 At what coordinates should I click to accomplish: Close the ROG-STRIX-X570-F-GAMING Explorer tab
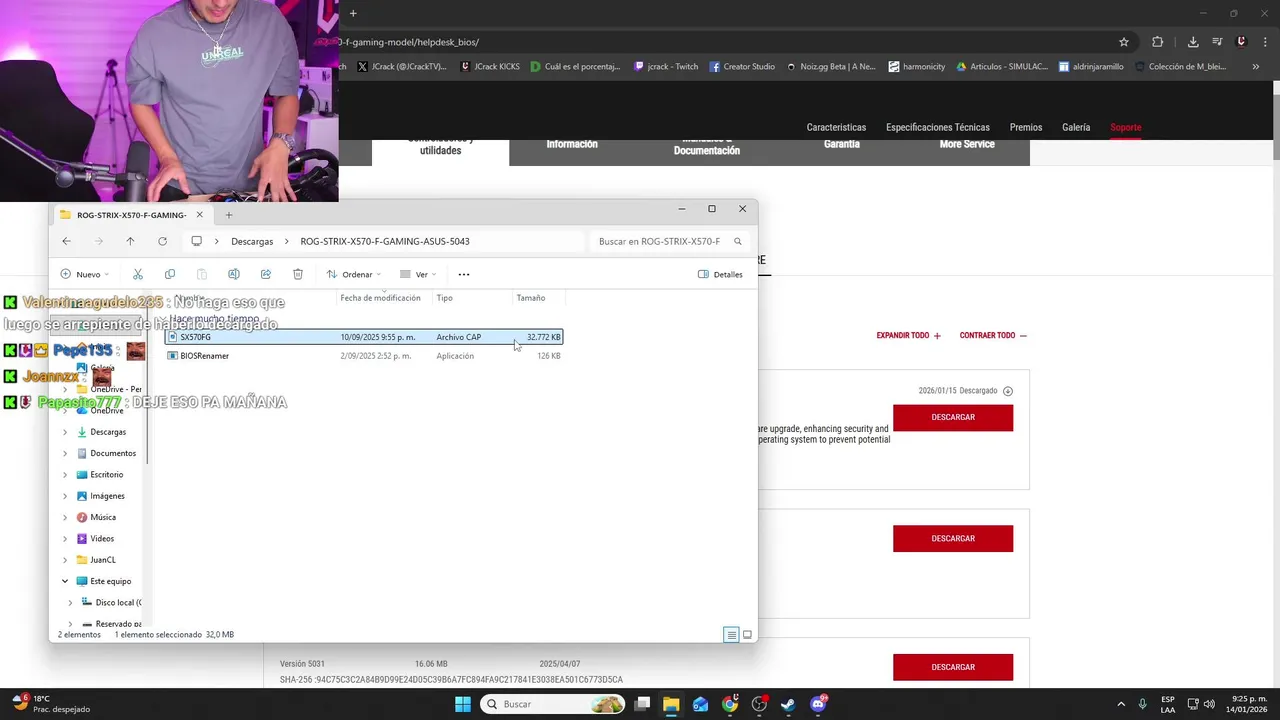pos(199,215)
